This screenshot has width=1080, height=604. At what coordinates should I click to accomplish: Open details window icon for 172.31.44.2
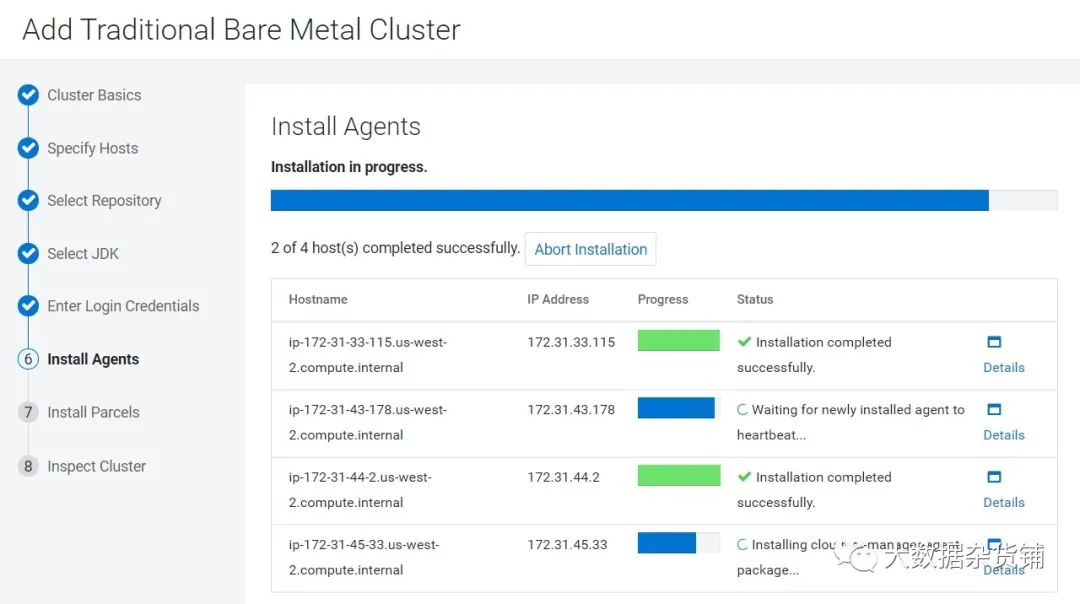[x=994, y=477]
